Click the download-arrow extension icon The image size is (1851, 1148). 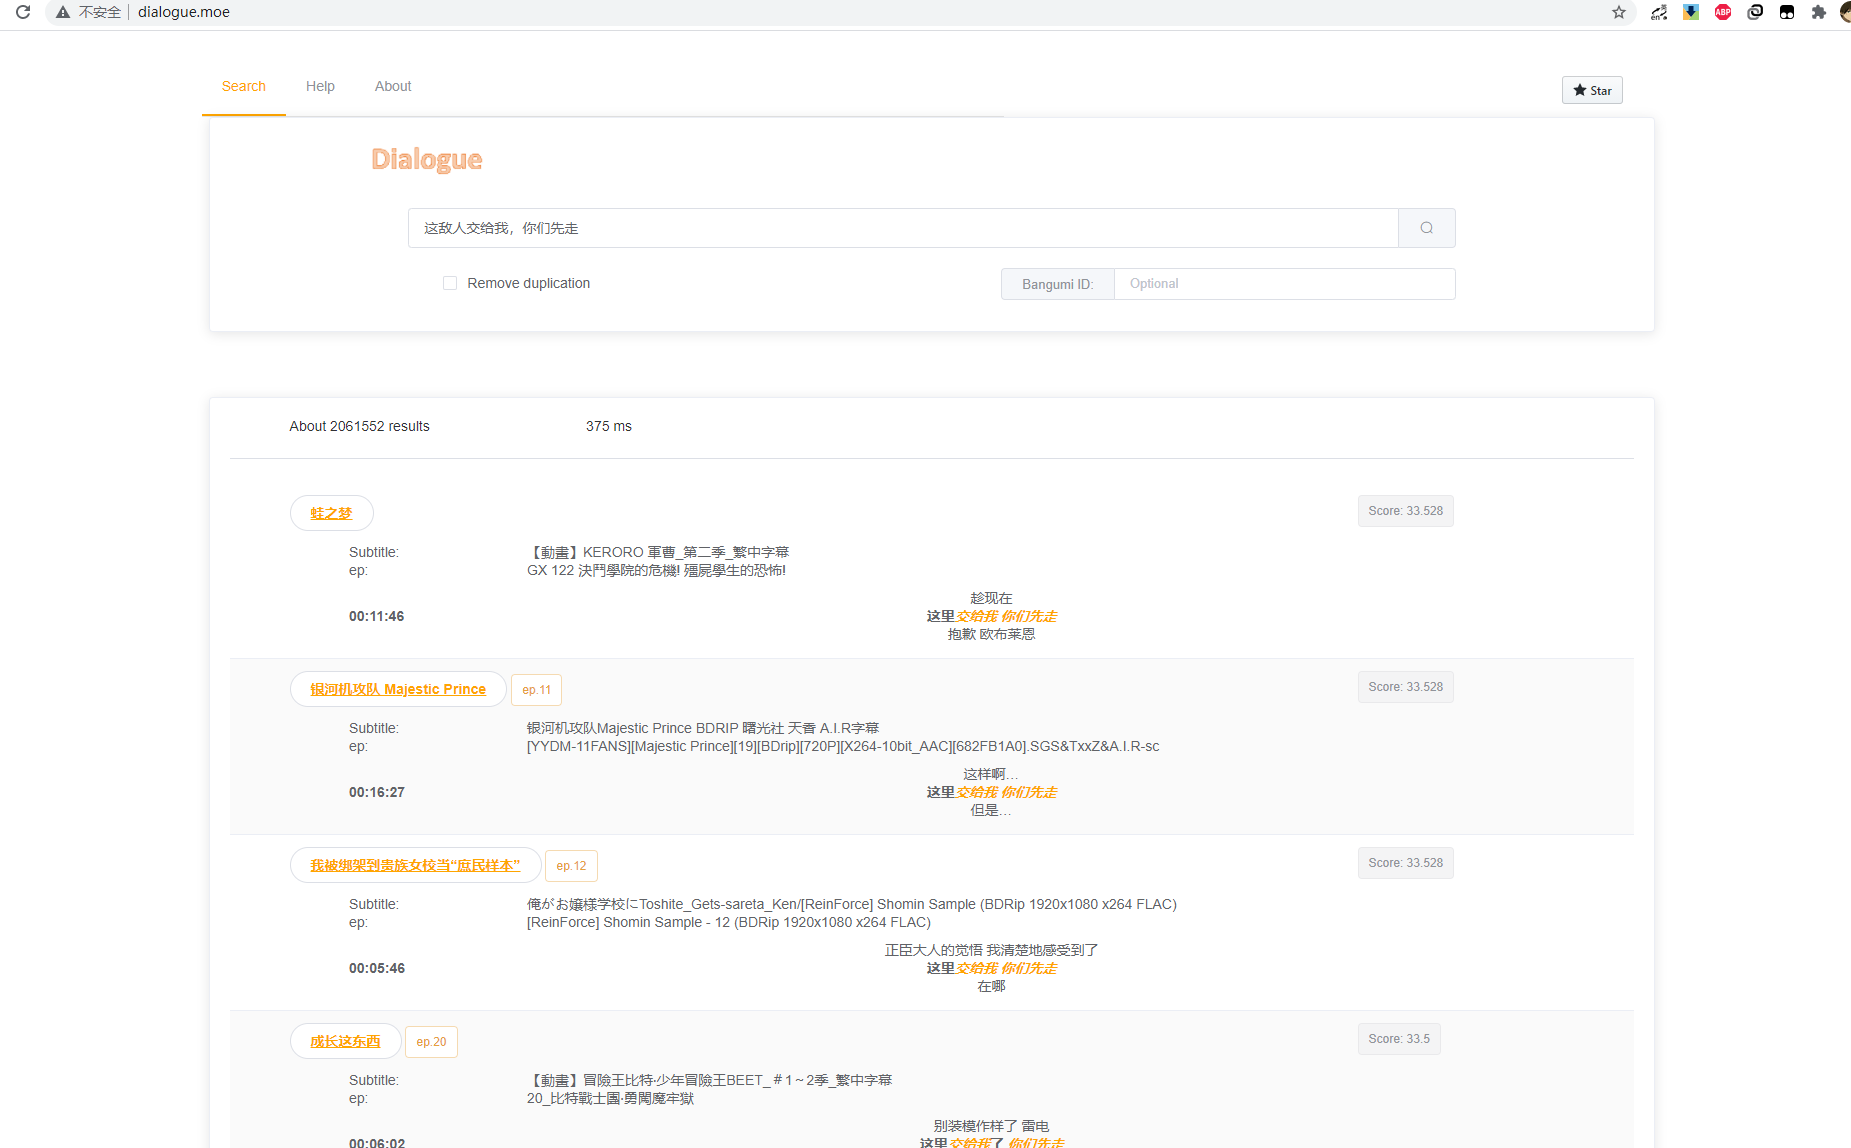[1691, 12]
